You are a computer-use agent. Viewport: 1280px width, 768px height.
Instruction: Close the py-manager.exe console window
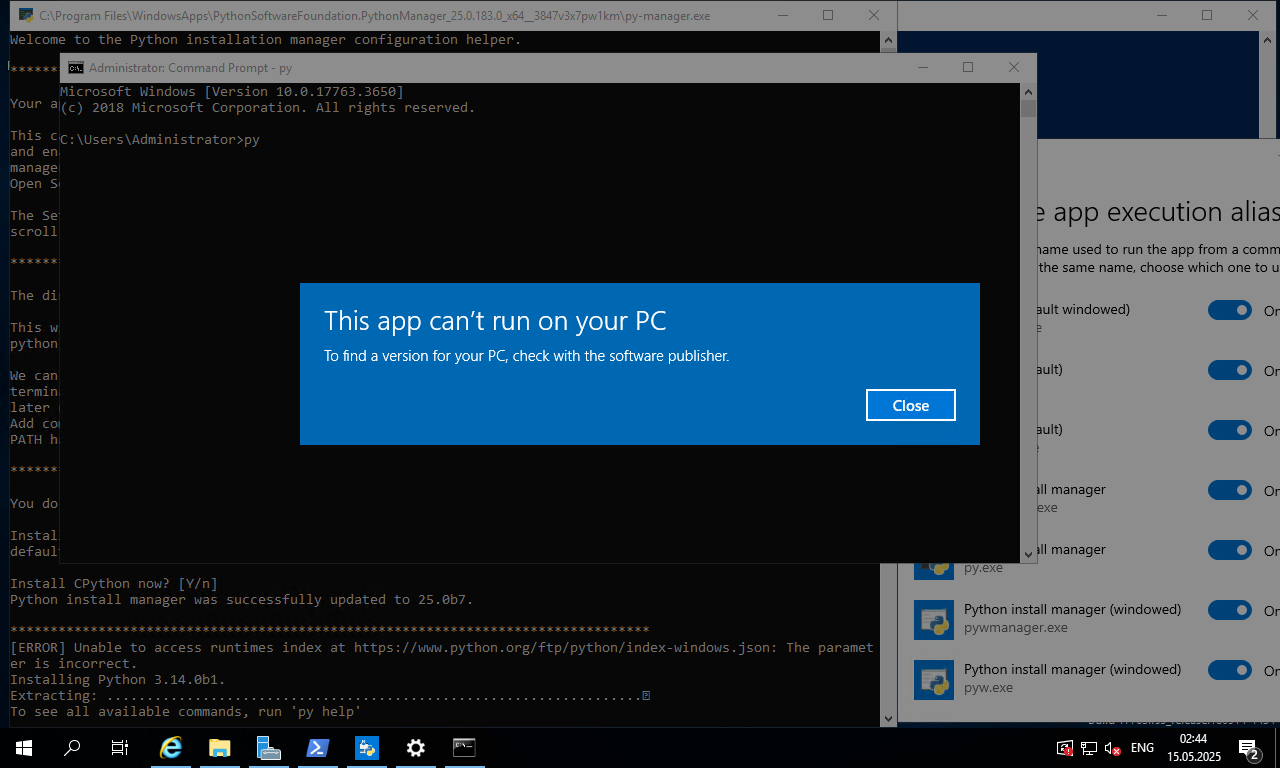point(875,15)
